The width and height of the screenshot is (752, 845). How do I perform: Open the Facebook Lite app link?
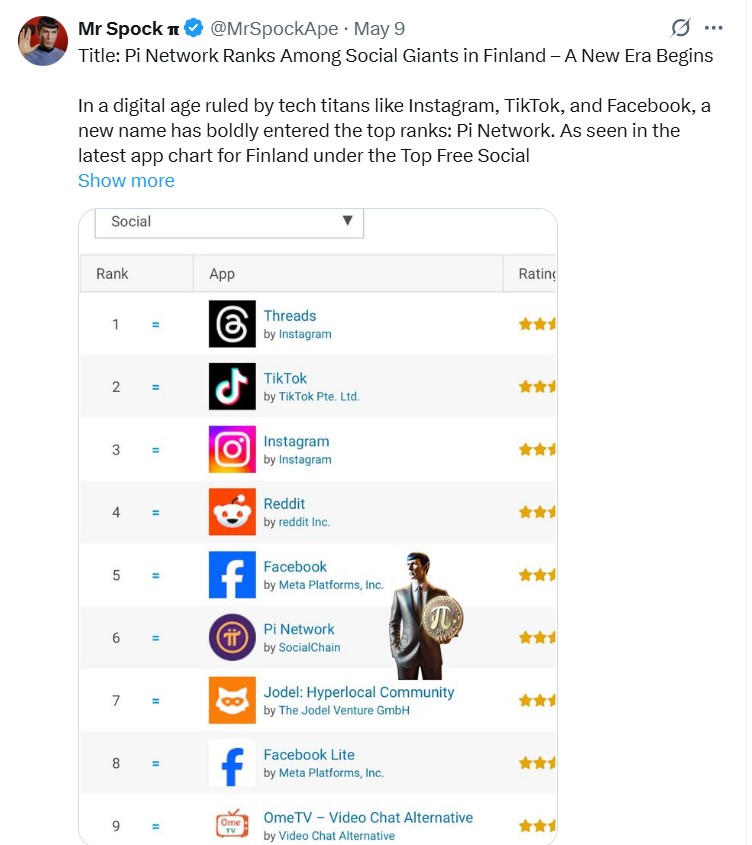[309, 755]
